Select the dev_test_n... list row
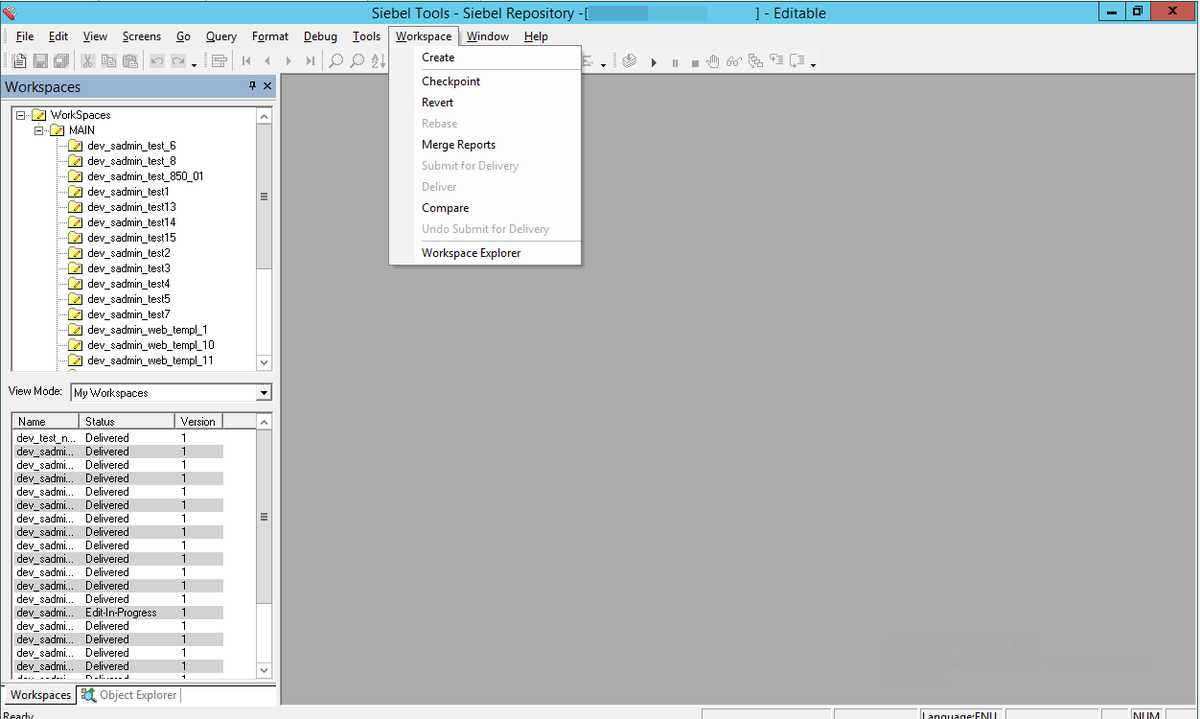Viewport: 1200px width, 719px height. click(118, 438)
